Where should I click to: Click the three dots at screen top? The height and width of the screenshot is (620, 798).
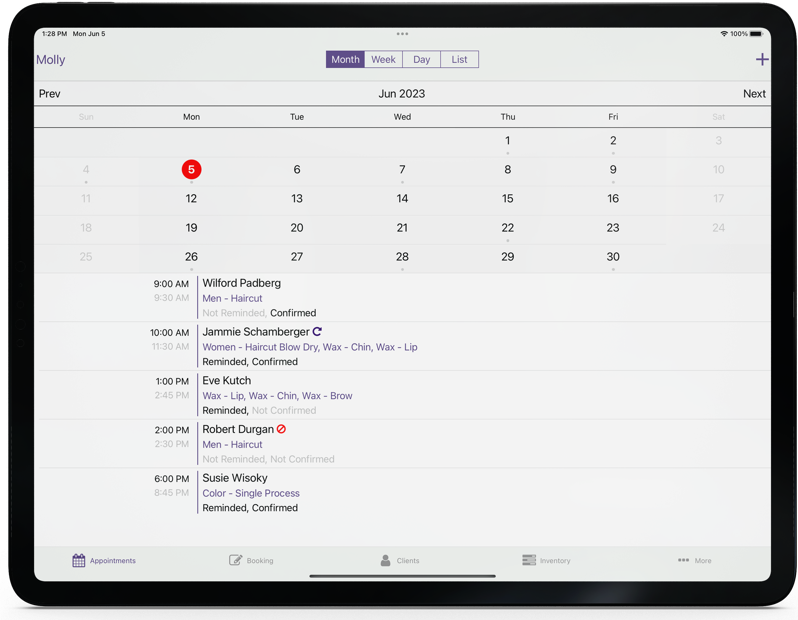[402, 34]
